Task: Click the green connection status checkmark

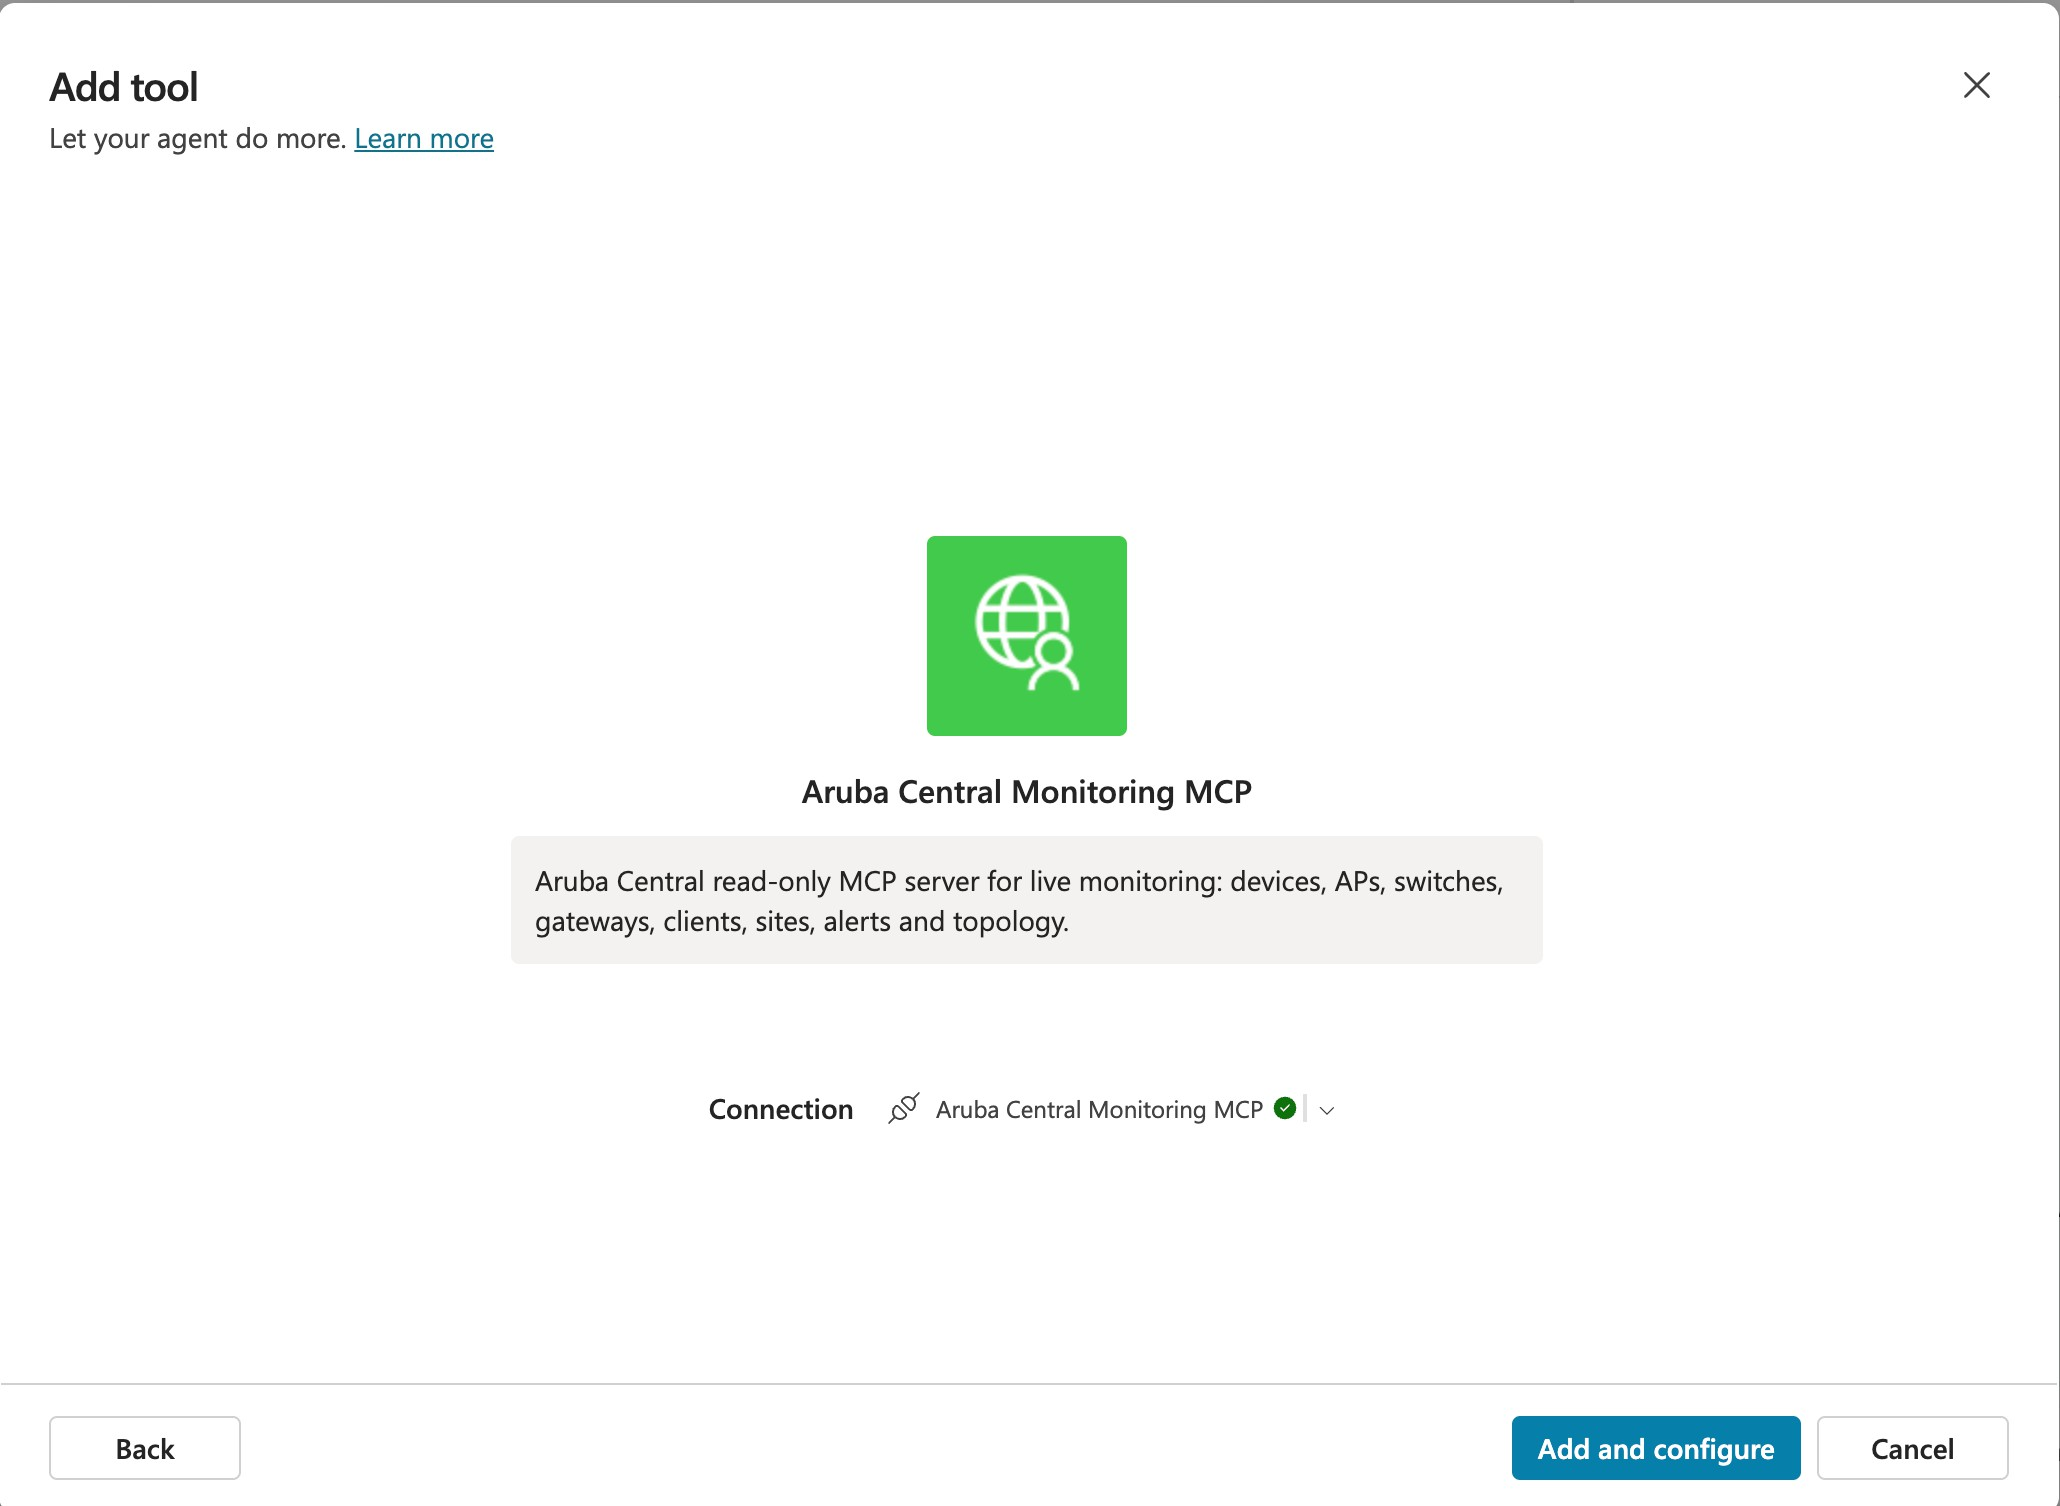Action: tap(1285, 1108)
